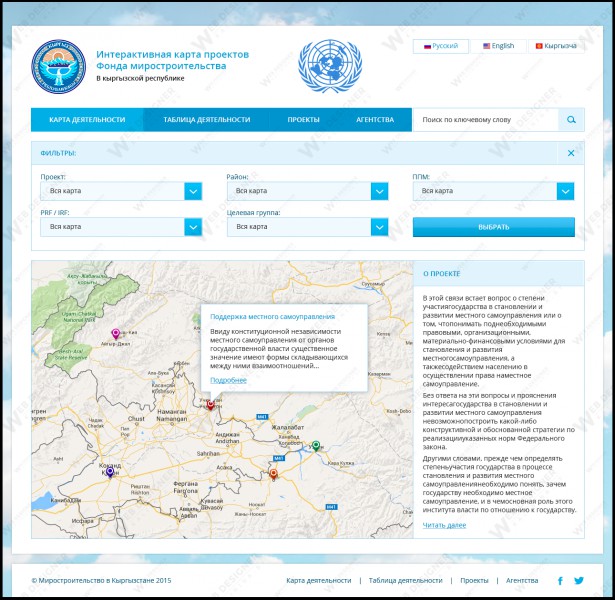Close the filters panel with the X icon
Viewport: 615px width, 600px height.
tap(571, 153)
